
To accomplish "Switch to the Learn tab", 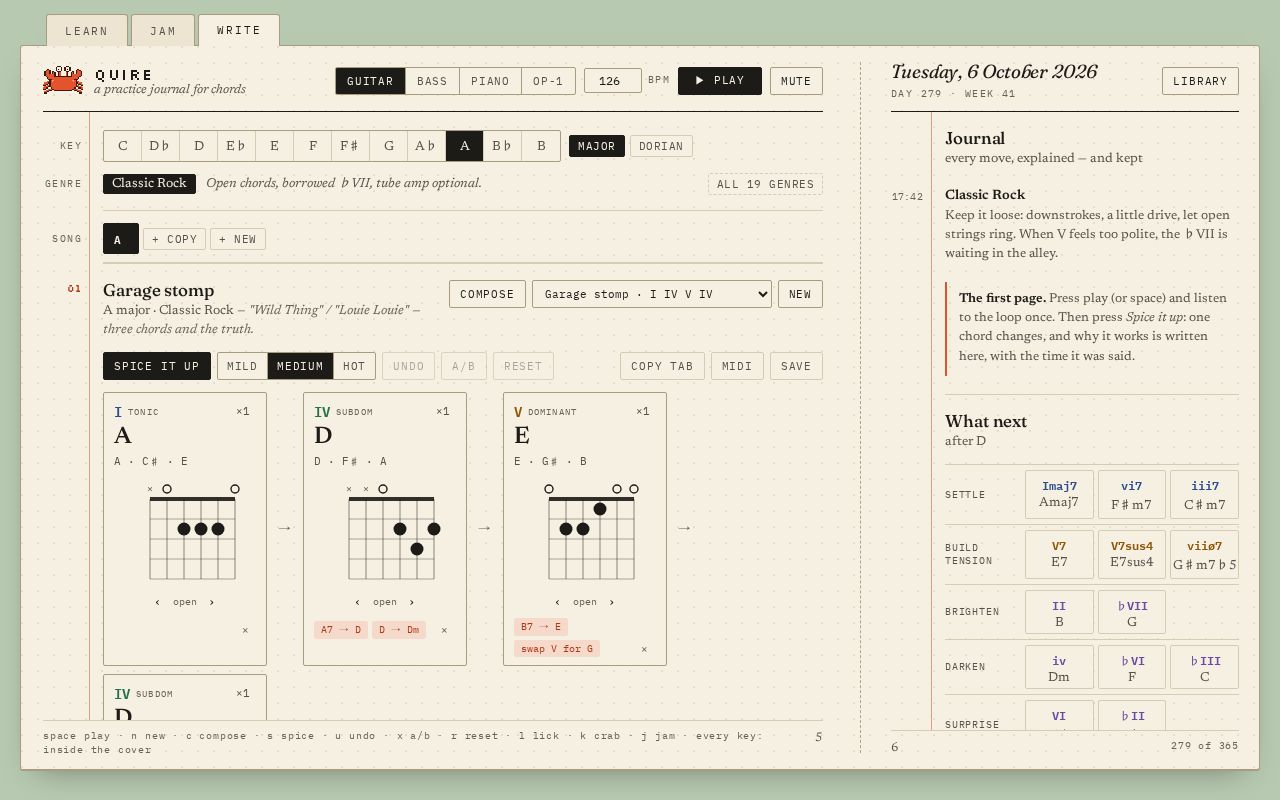I will click(x=87, y=31).
